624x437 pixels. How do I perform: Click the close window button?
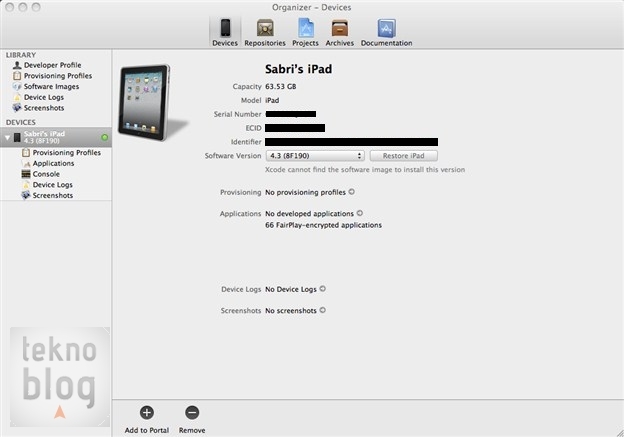click(x=10, y=7)
